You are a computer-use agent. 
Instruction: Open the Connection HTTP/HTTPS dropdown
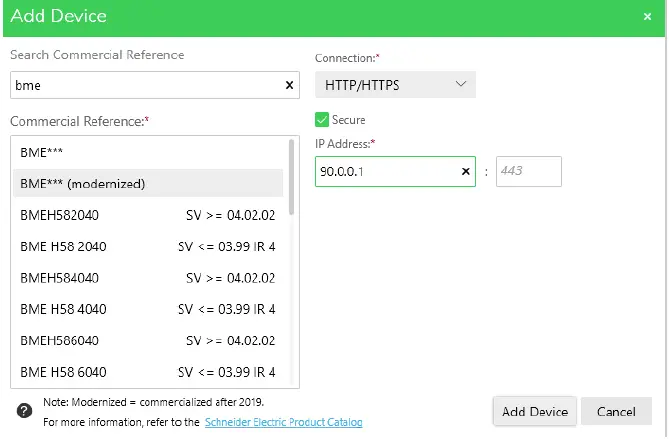pos(395,85)
